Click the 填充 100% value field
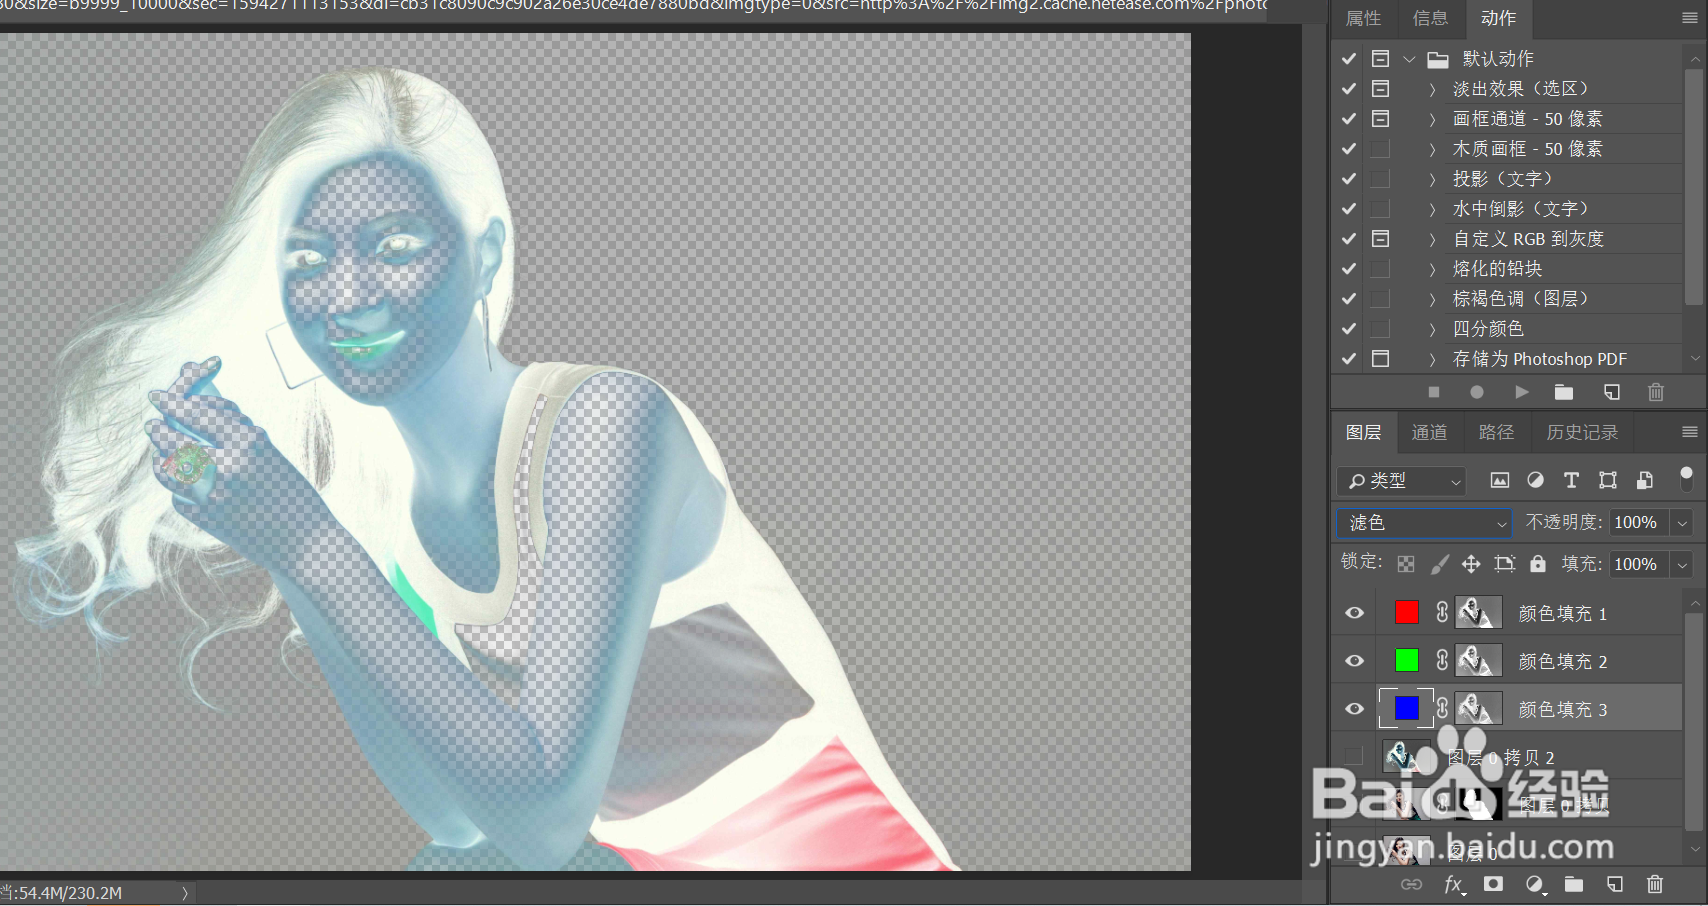 pos(1639,565)
